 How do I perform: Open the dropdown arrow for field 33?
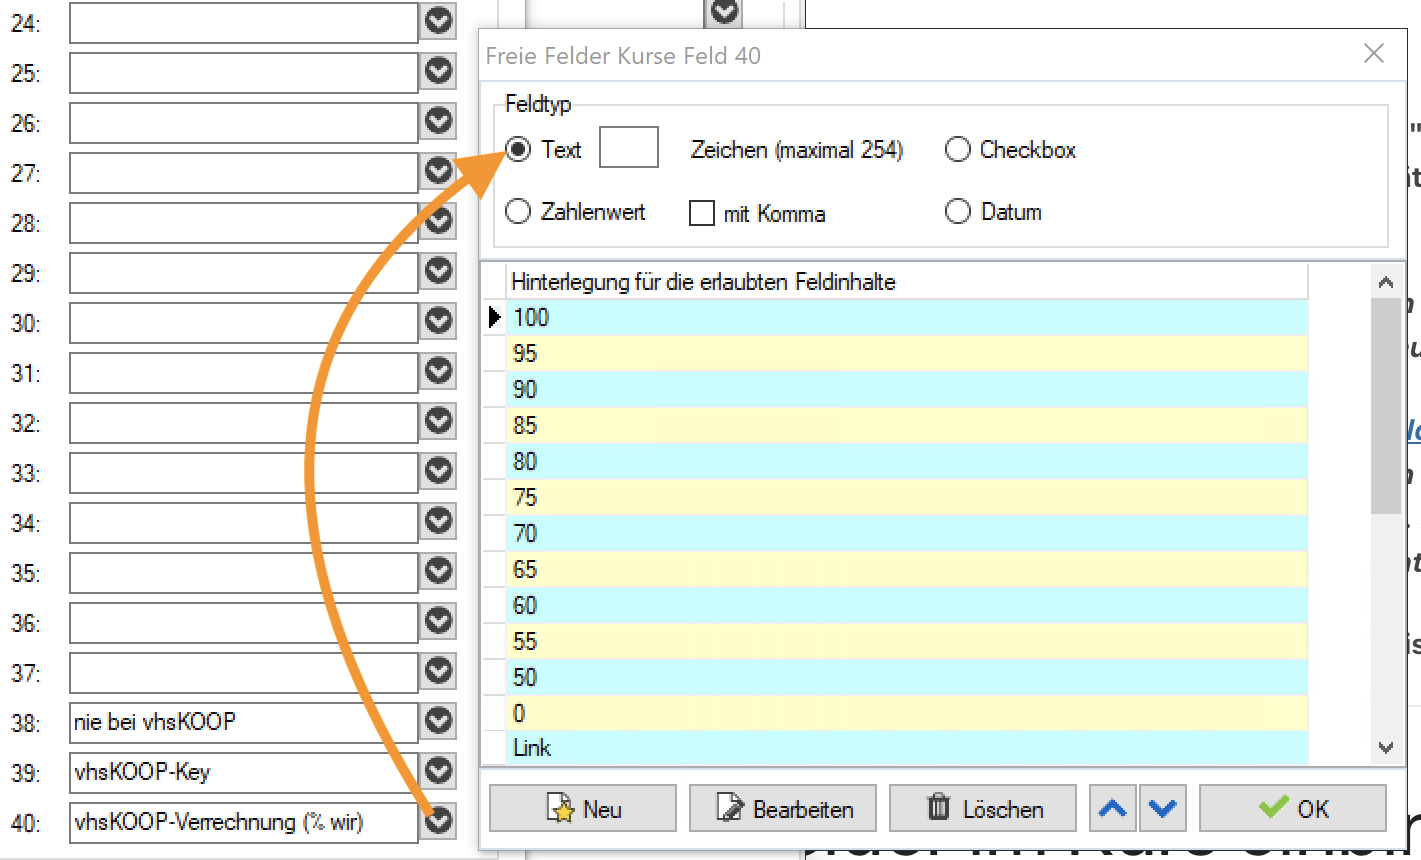438,470
